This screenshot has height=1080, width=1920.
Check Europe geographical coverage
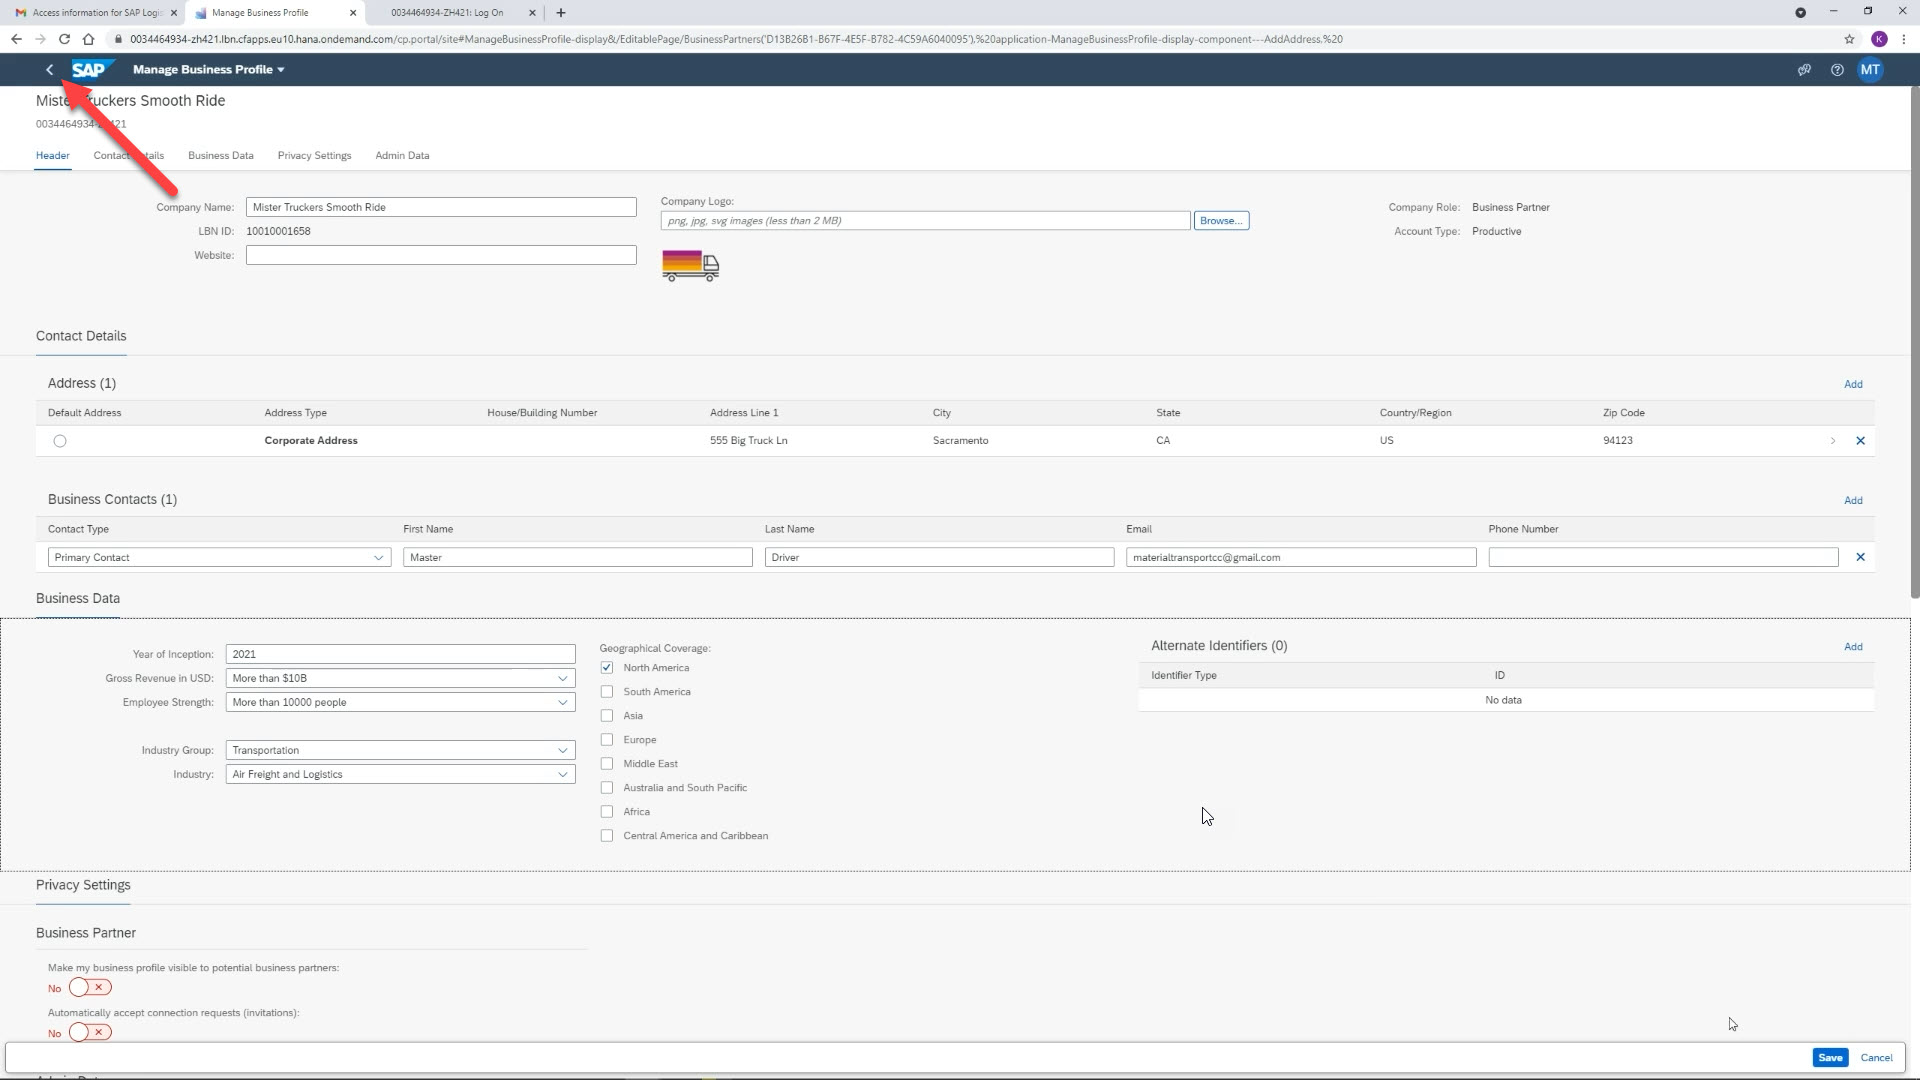coord(607,740)
